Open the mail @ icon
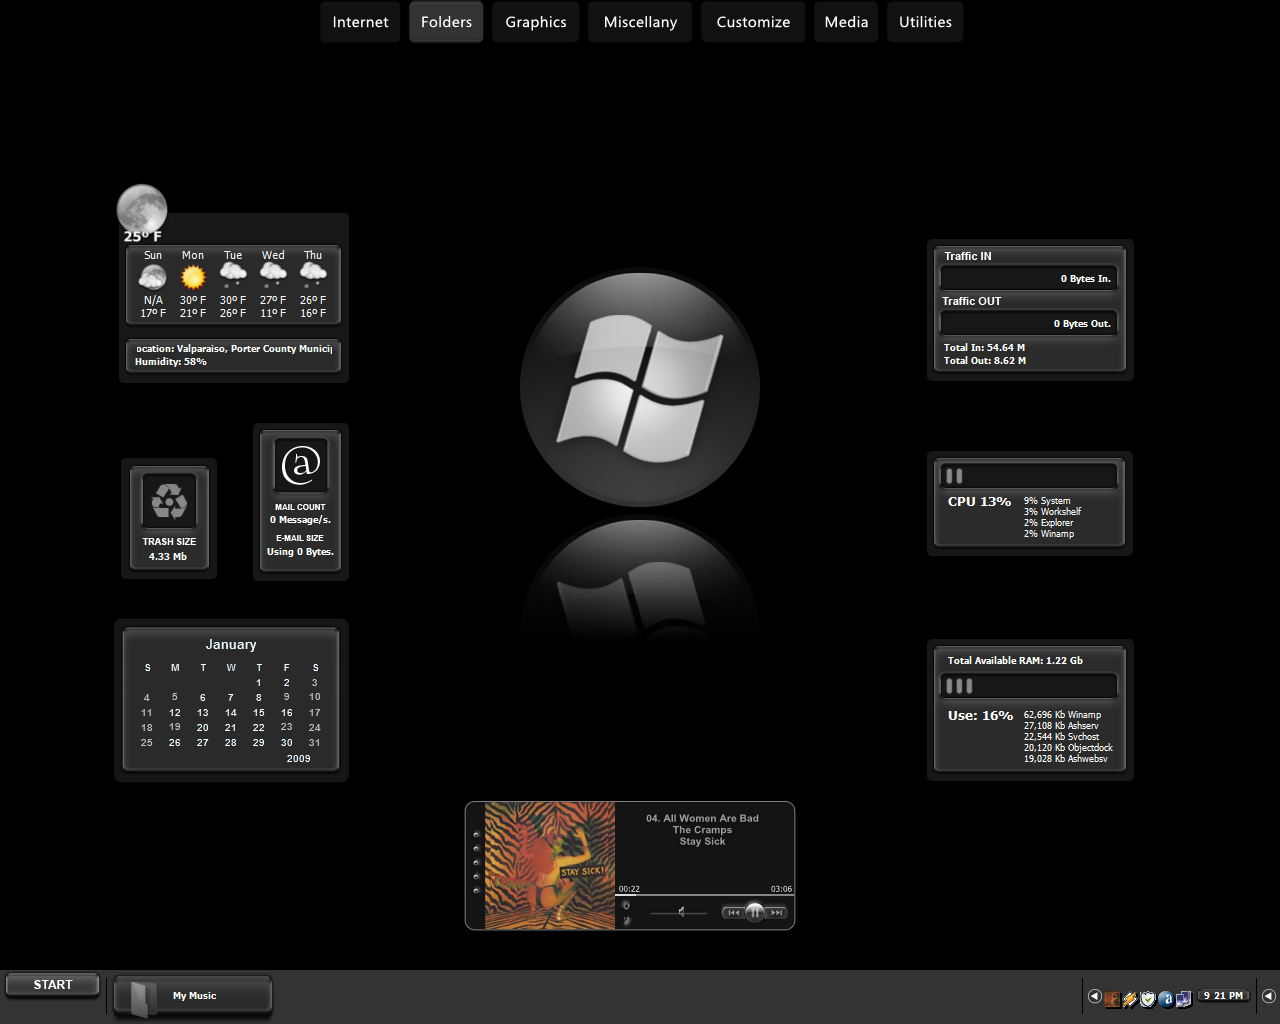 pyautogui.click(x=301, y=465)
